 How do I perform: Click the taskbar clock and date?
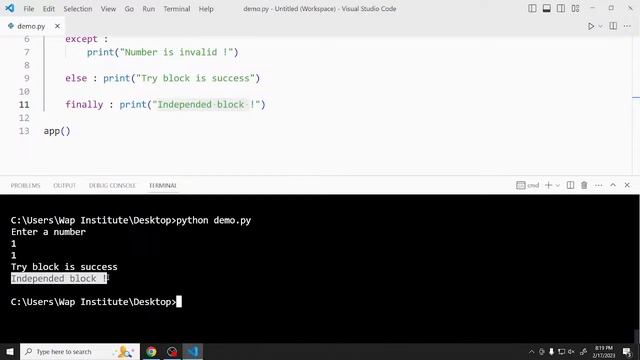point(604,351)
